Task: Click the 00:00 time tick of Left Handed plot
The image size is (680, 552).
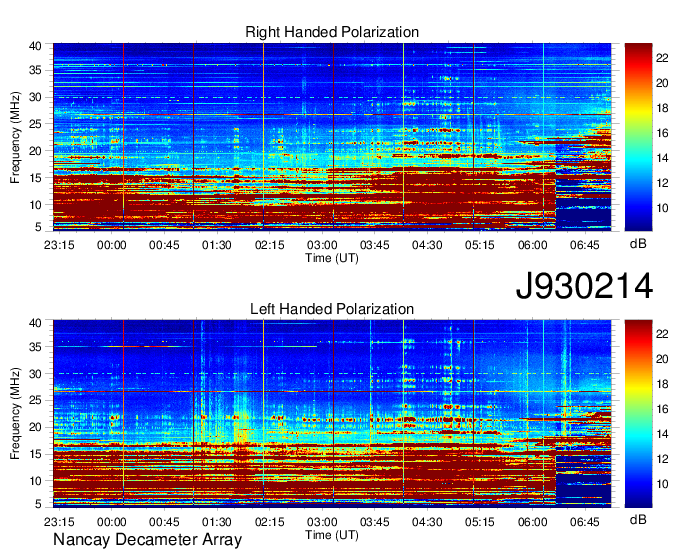Action: pyautogui.click(x=111, y=522)
